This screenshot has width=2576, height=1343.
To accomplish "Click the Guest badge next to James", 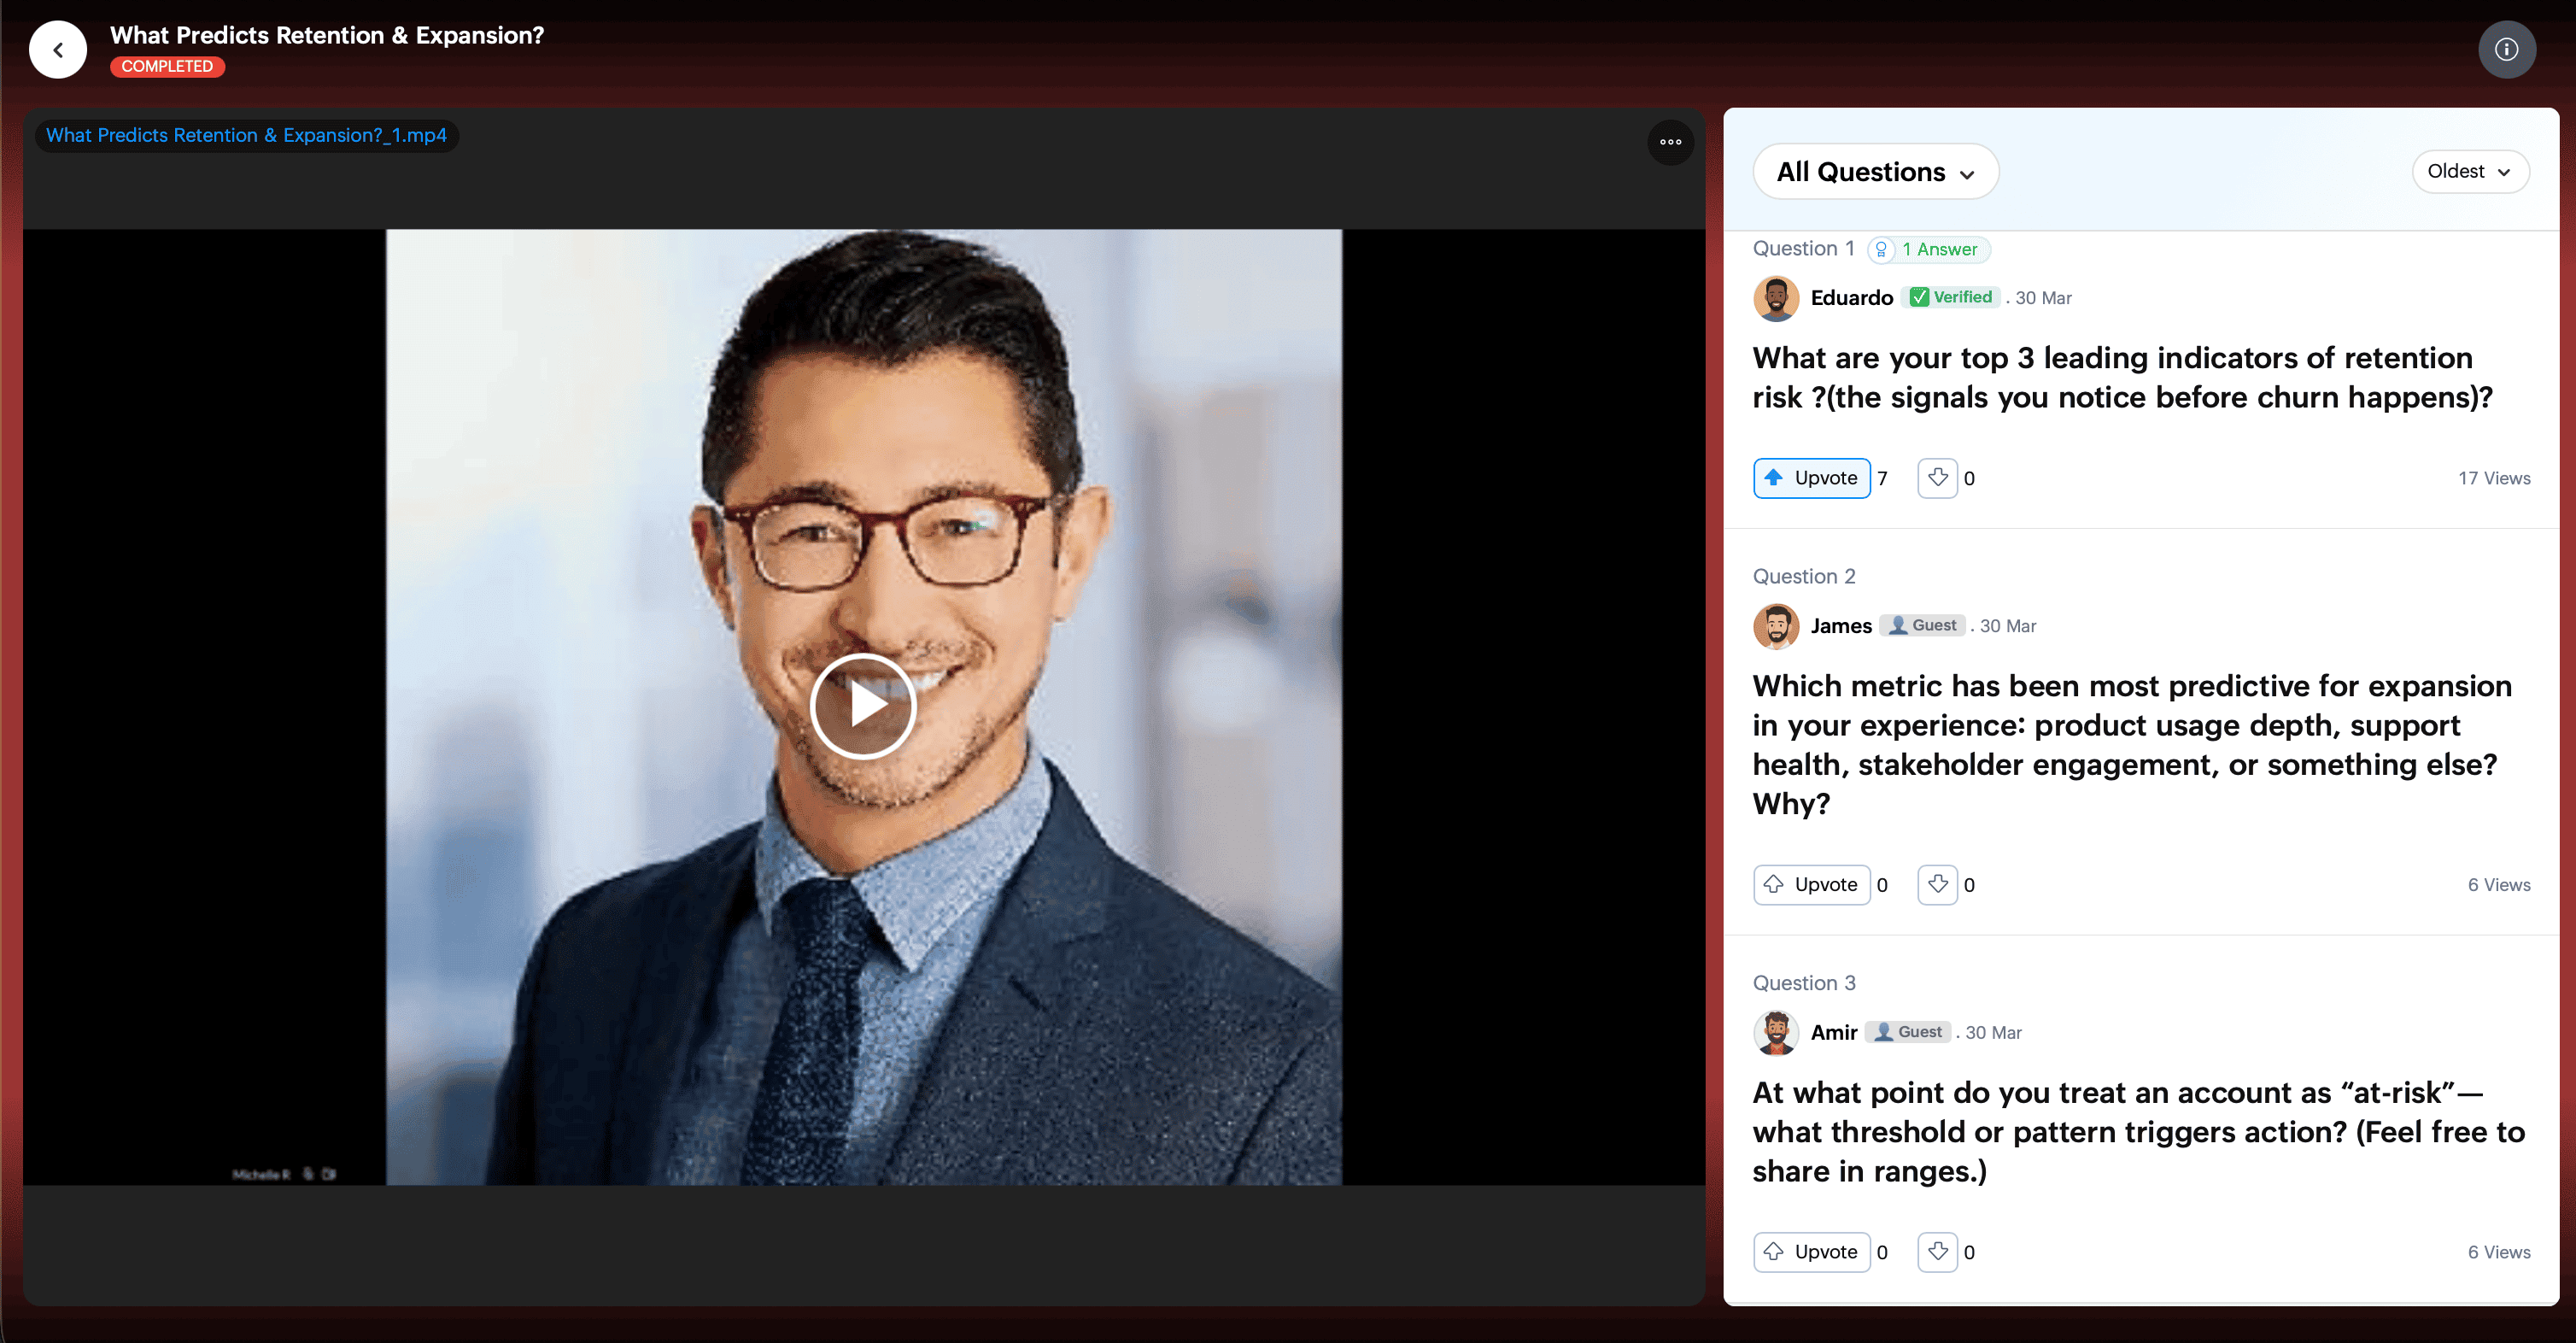I will tap(1922, 625).
